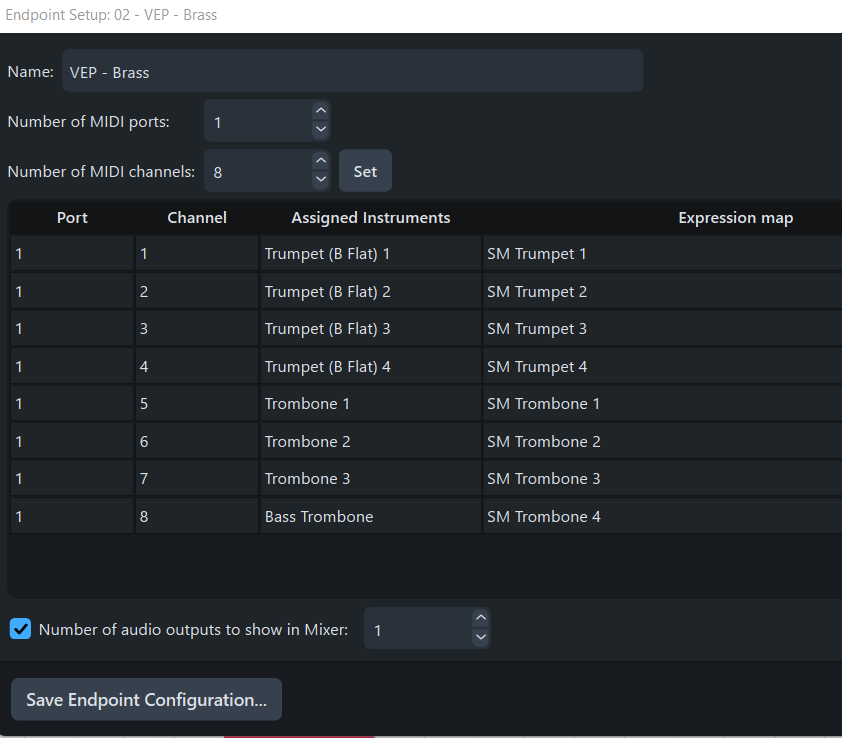This screenshot has width=842, height=738.
Task: Increase the number of MIDI channels
Action: coord(320,161)
